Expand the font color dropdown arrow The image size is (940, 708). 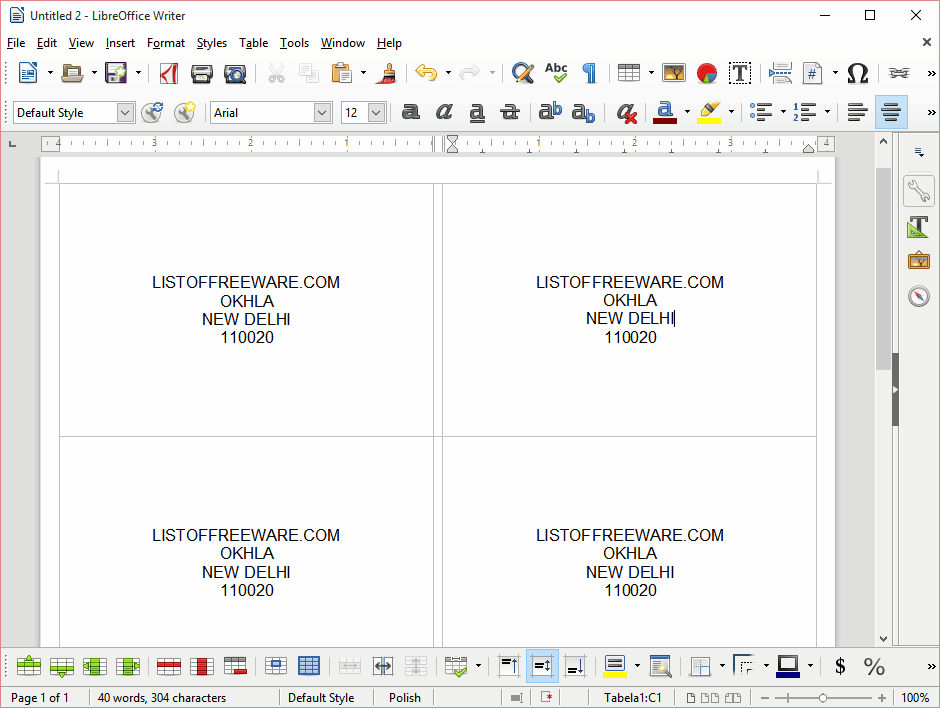[x=687, y=112]
